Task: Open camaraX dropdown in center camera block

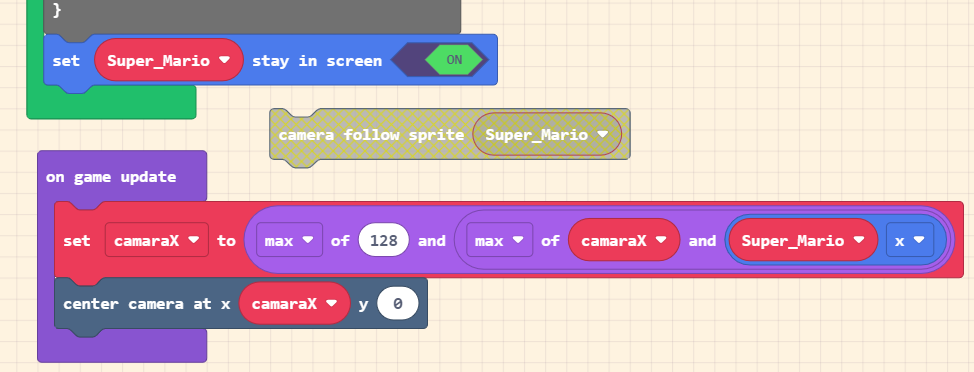Action: pyautogui.click(x=294, y=304)
